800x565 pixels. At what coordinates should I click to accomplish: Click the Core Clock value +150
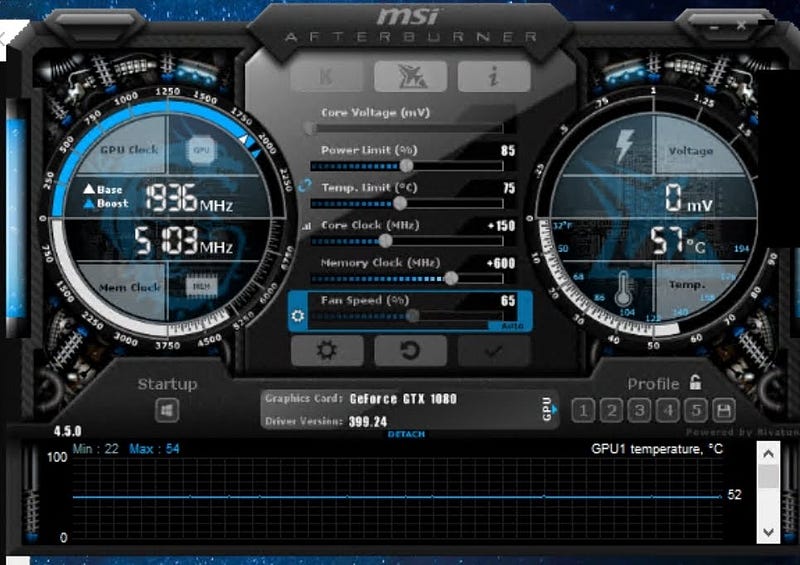pos(501,226)
